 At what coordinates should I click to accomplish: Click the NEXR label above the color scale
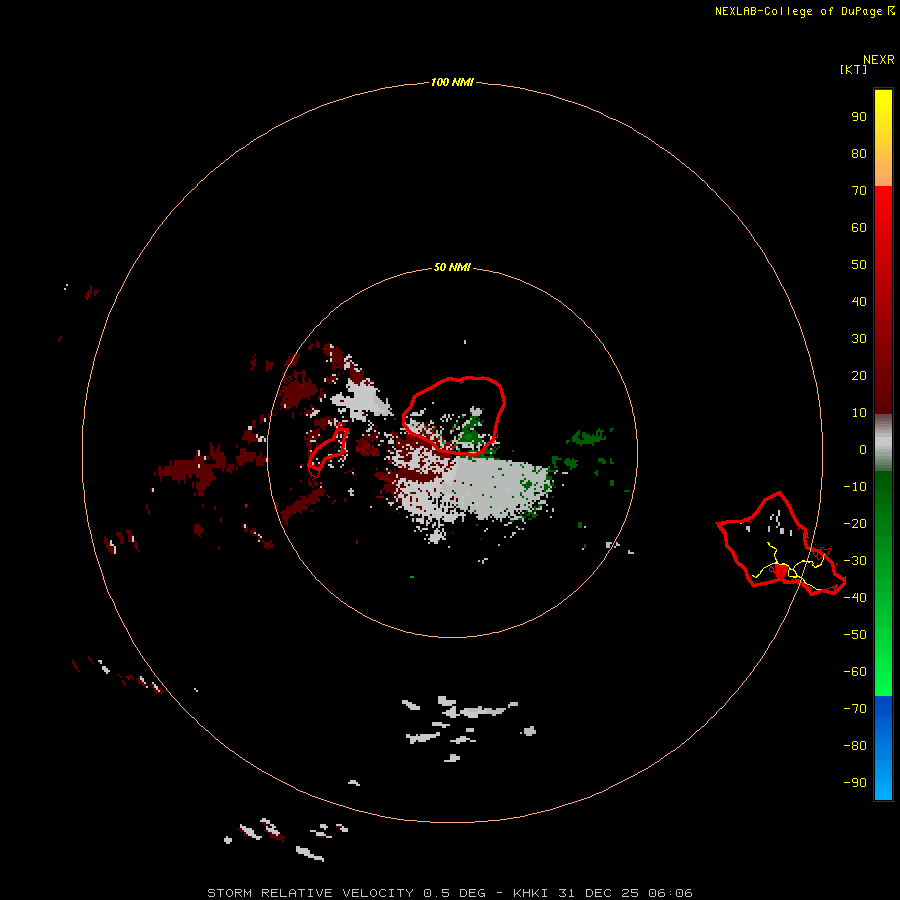point(879,60)
